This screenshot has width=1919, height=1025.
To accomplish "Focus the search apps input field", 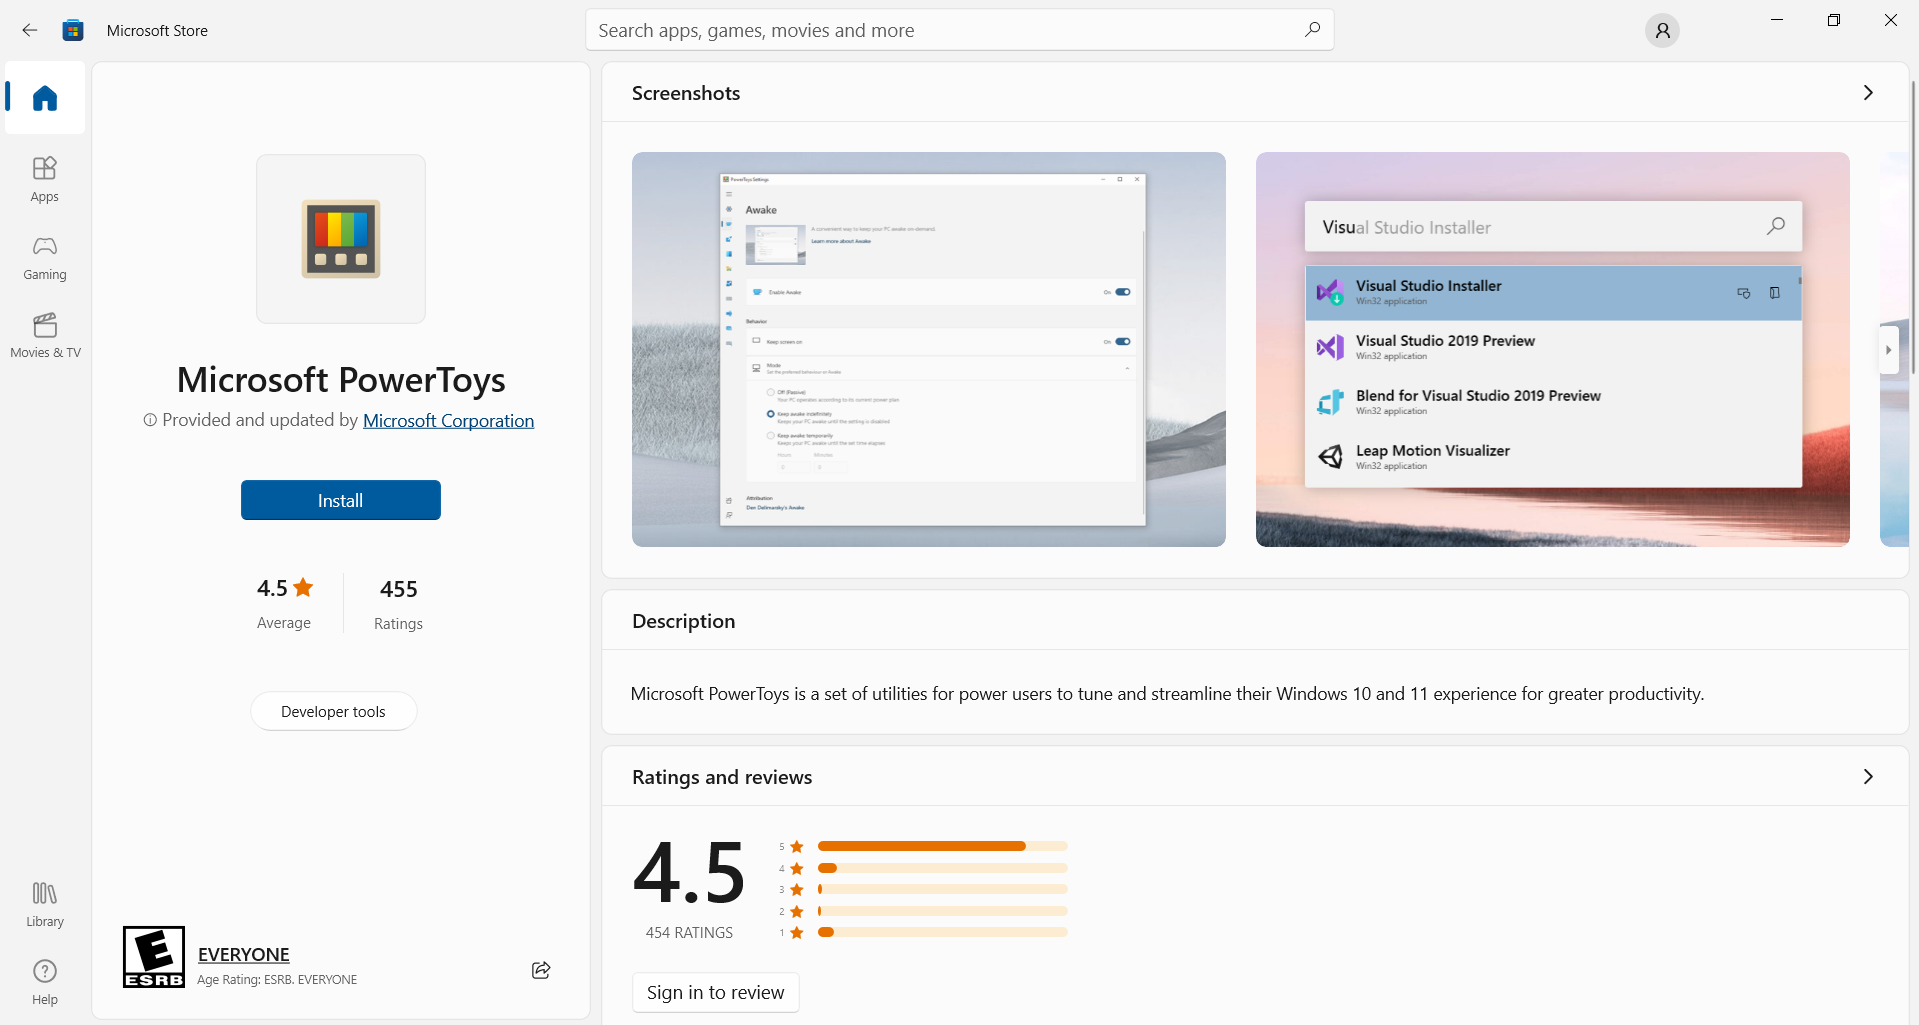I will [x=940, y=31].
